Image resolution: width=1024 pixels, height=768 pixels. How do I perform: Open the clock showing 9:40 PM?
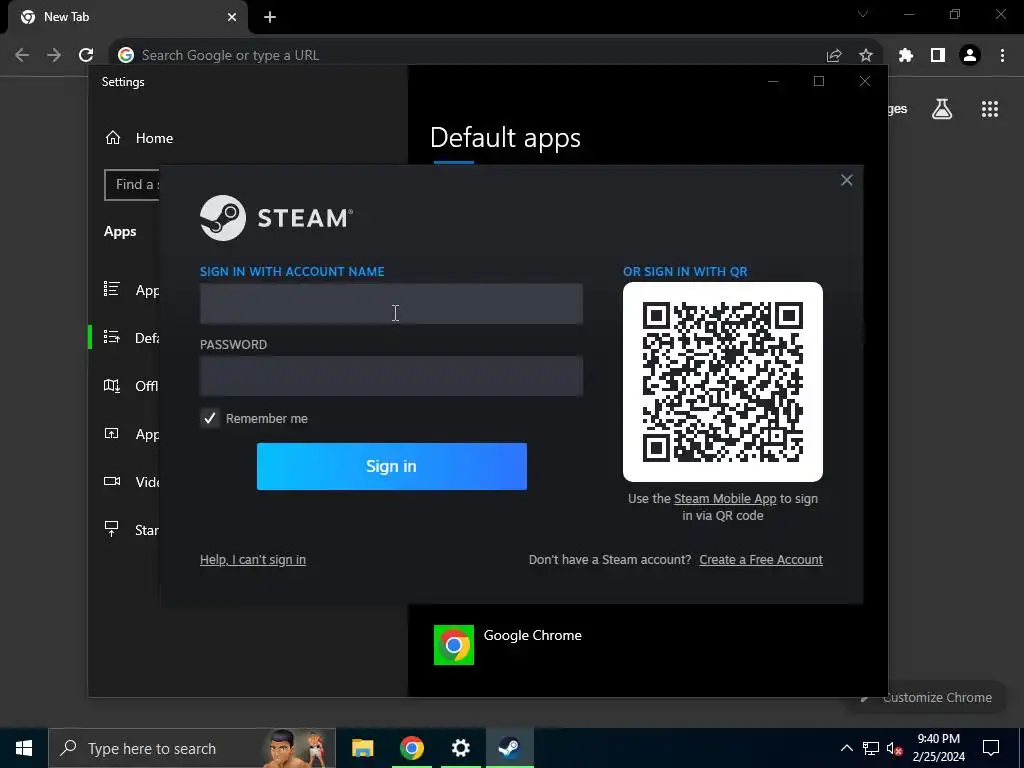point(938,748)
